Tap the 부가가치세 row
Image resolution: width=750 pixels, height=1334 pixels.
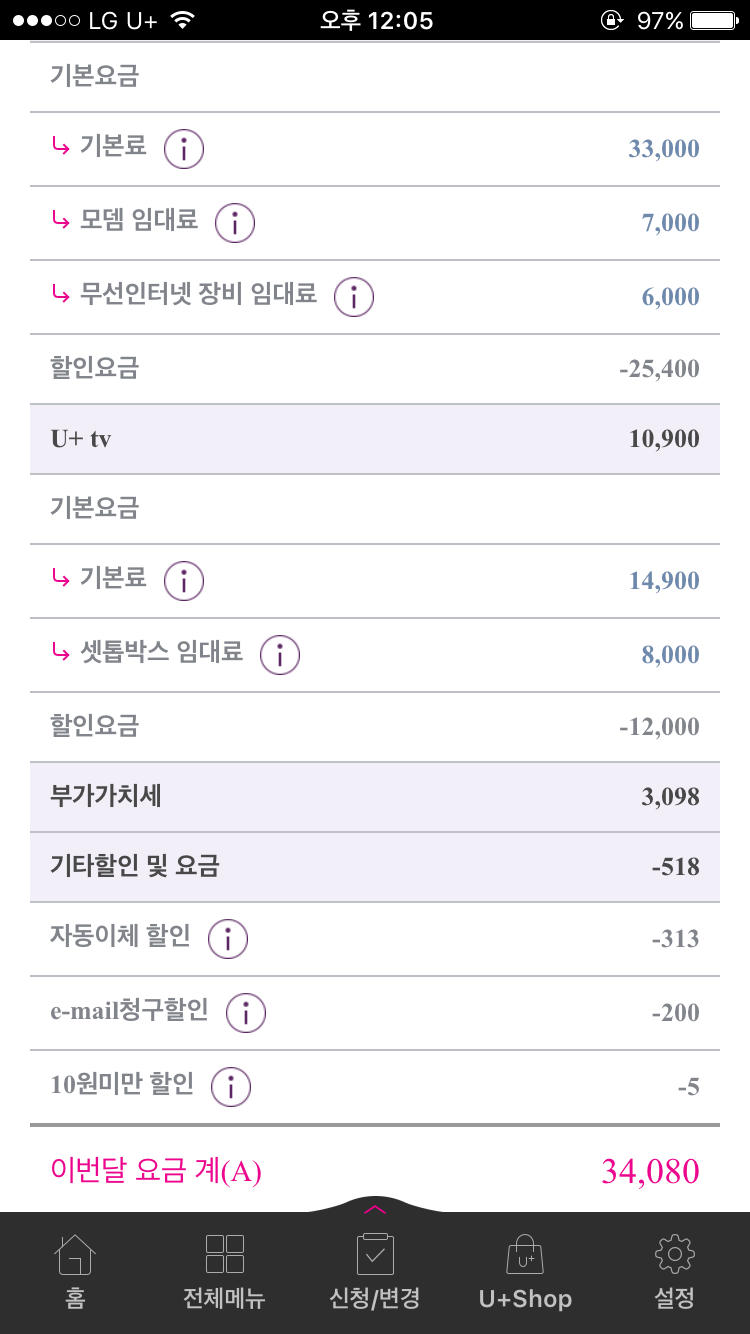(375, 797)
